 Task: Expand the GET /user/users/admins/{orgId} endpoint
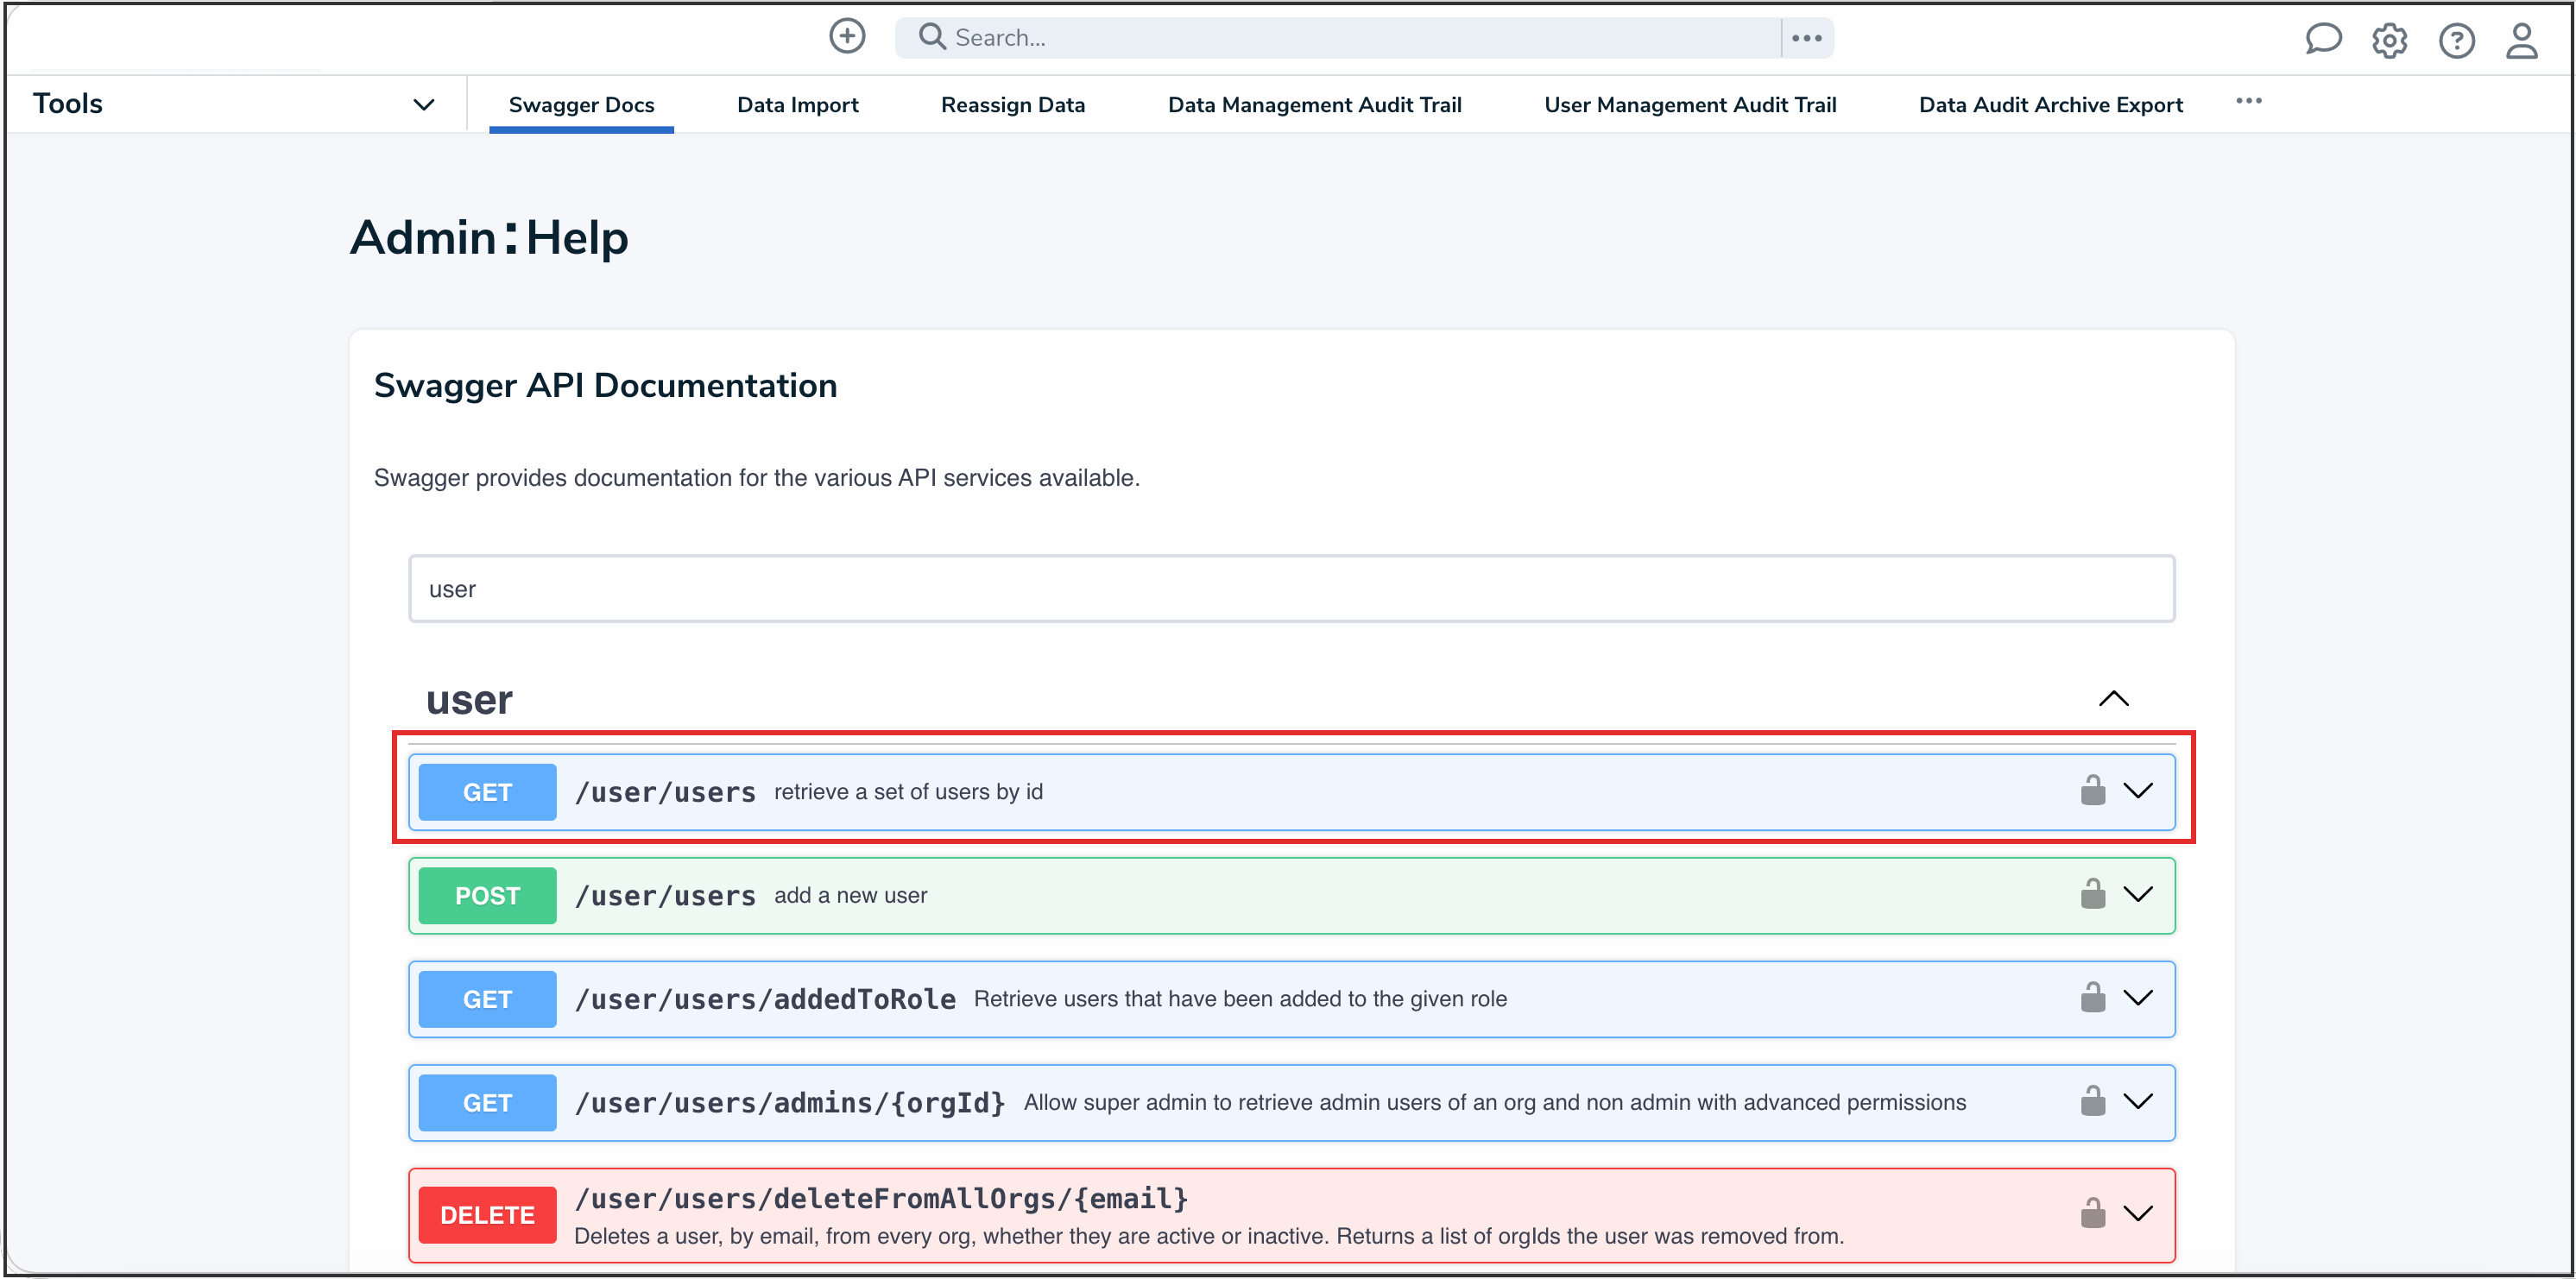(x=2140, y=1102)
